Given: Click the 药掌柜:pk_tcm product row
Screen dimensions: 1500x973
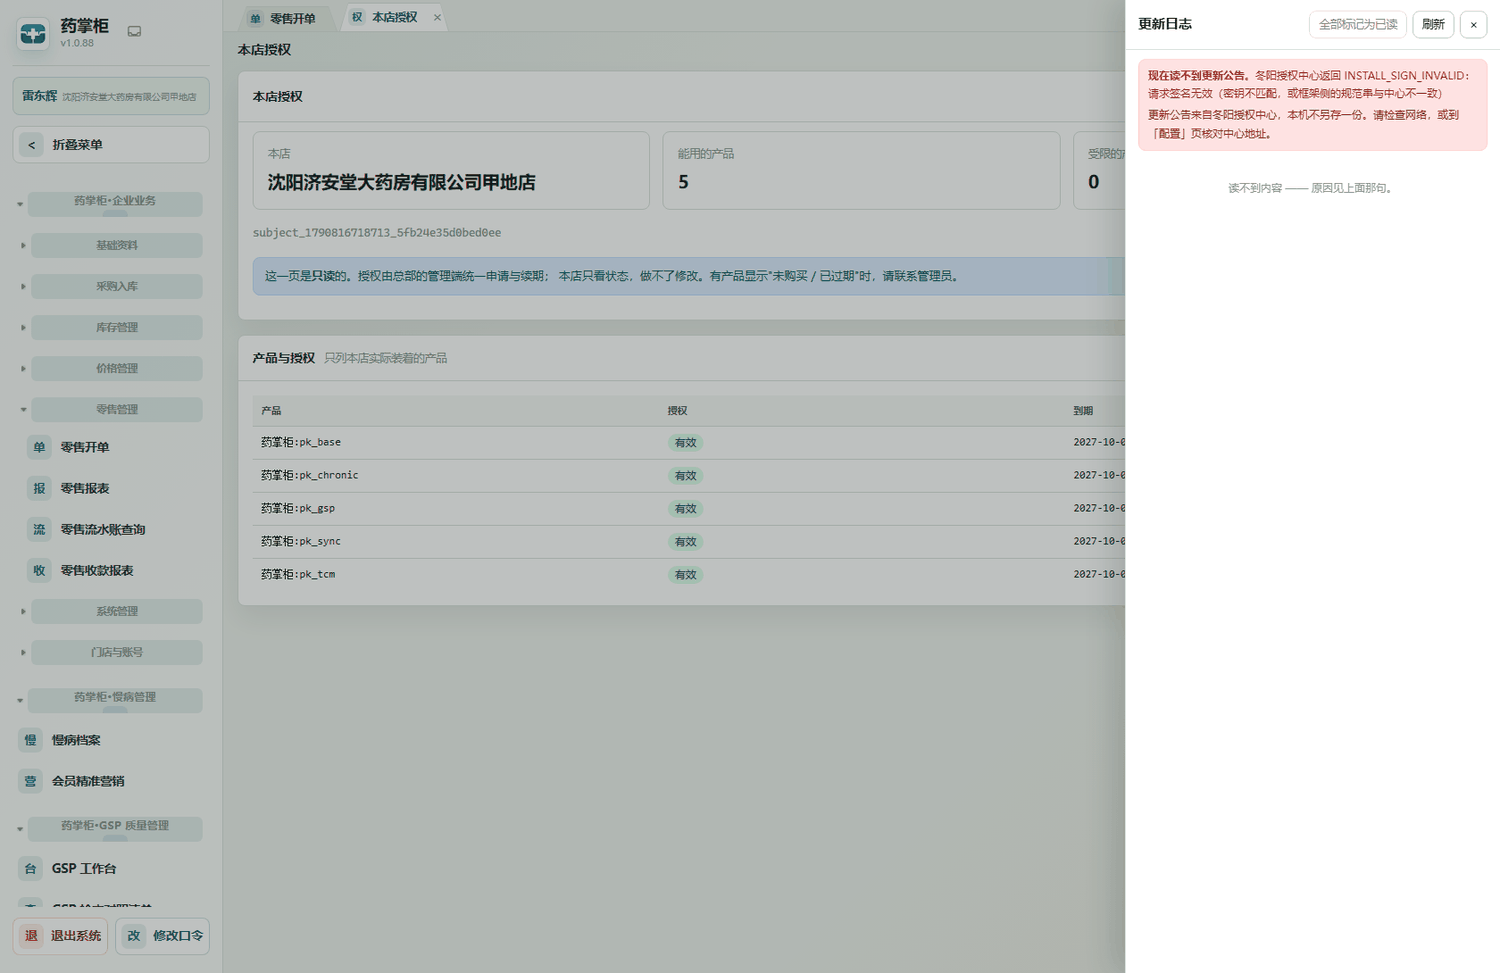Looking at the screenshot, I should tap(689, 574).
